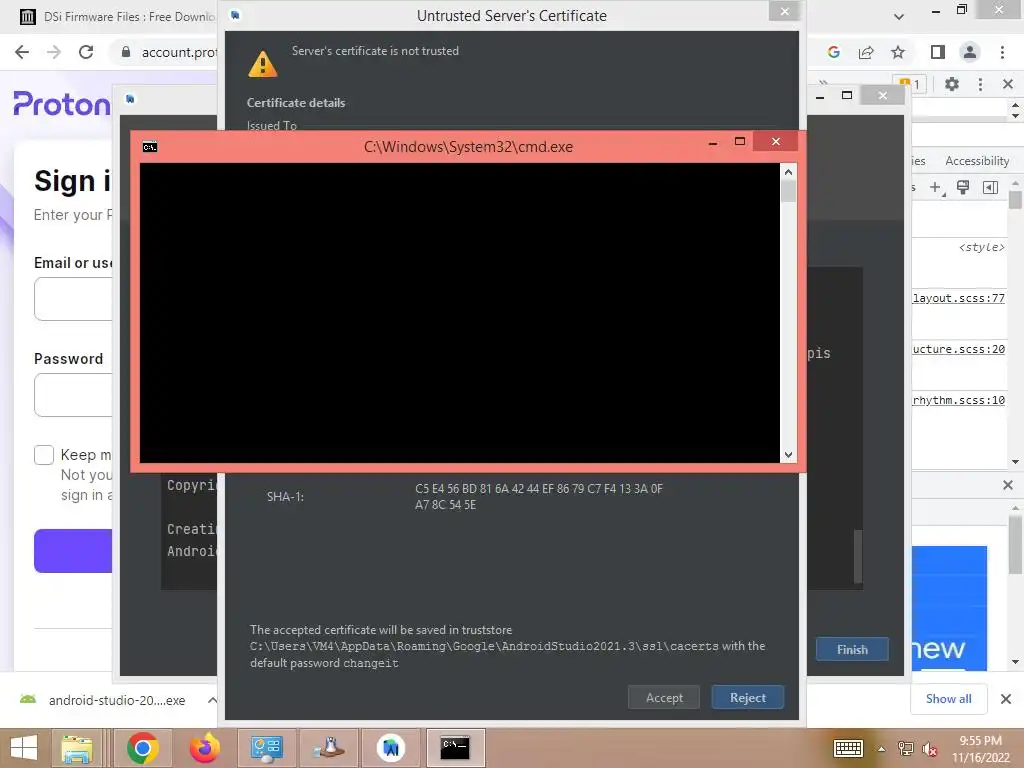
Task: Open Chrome from taskbar
Action: click(143, 748)
